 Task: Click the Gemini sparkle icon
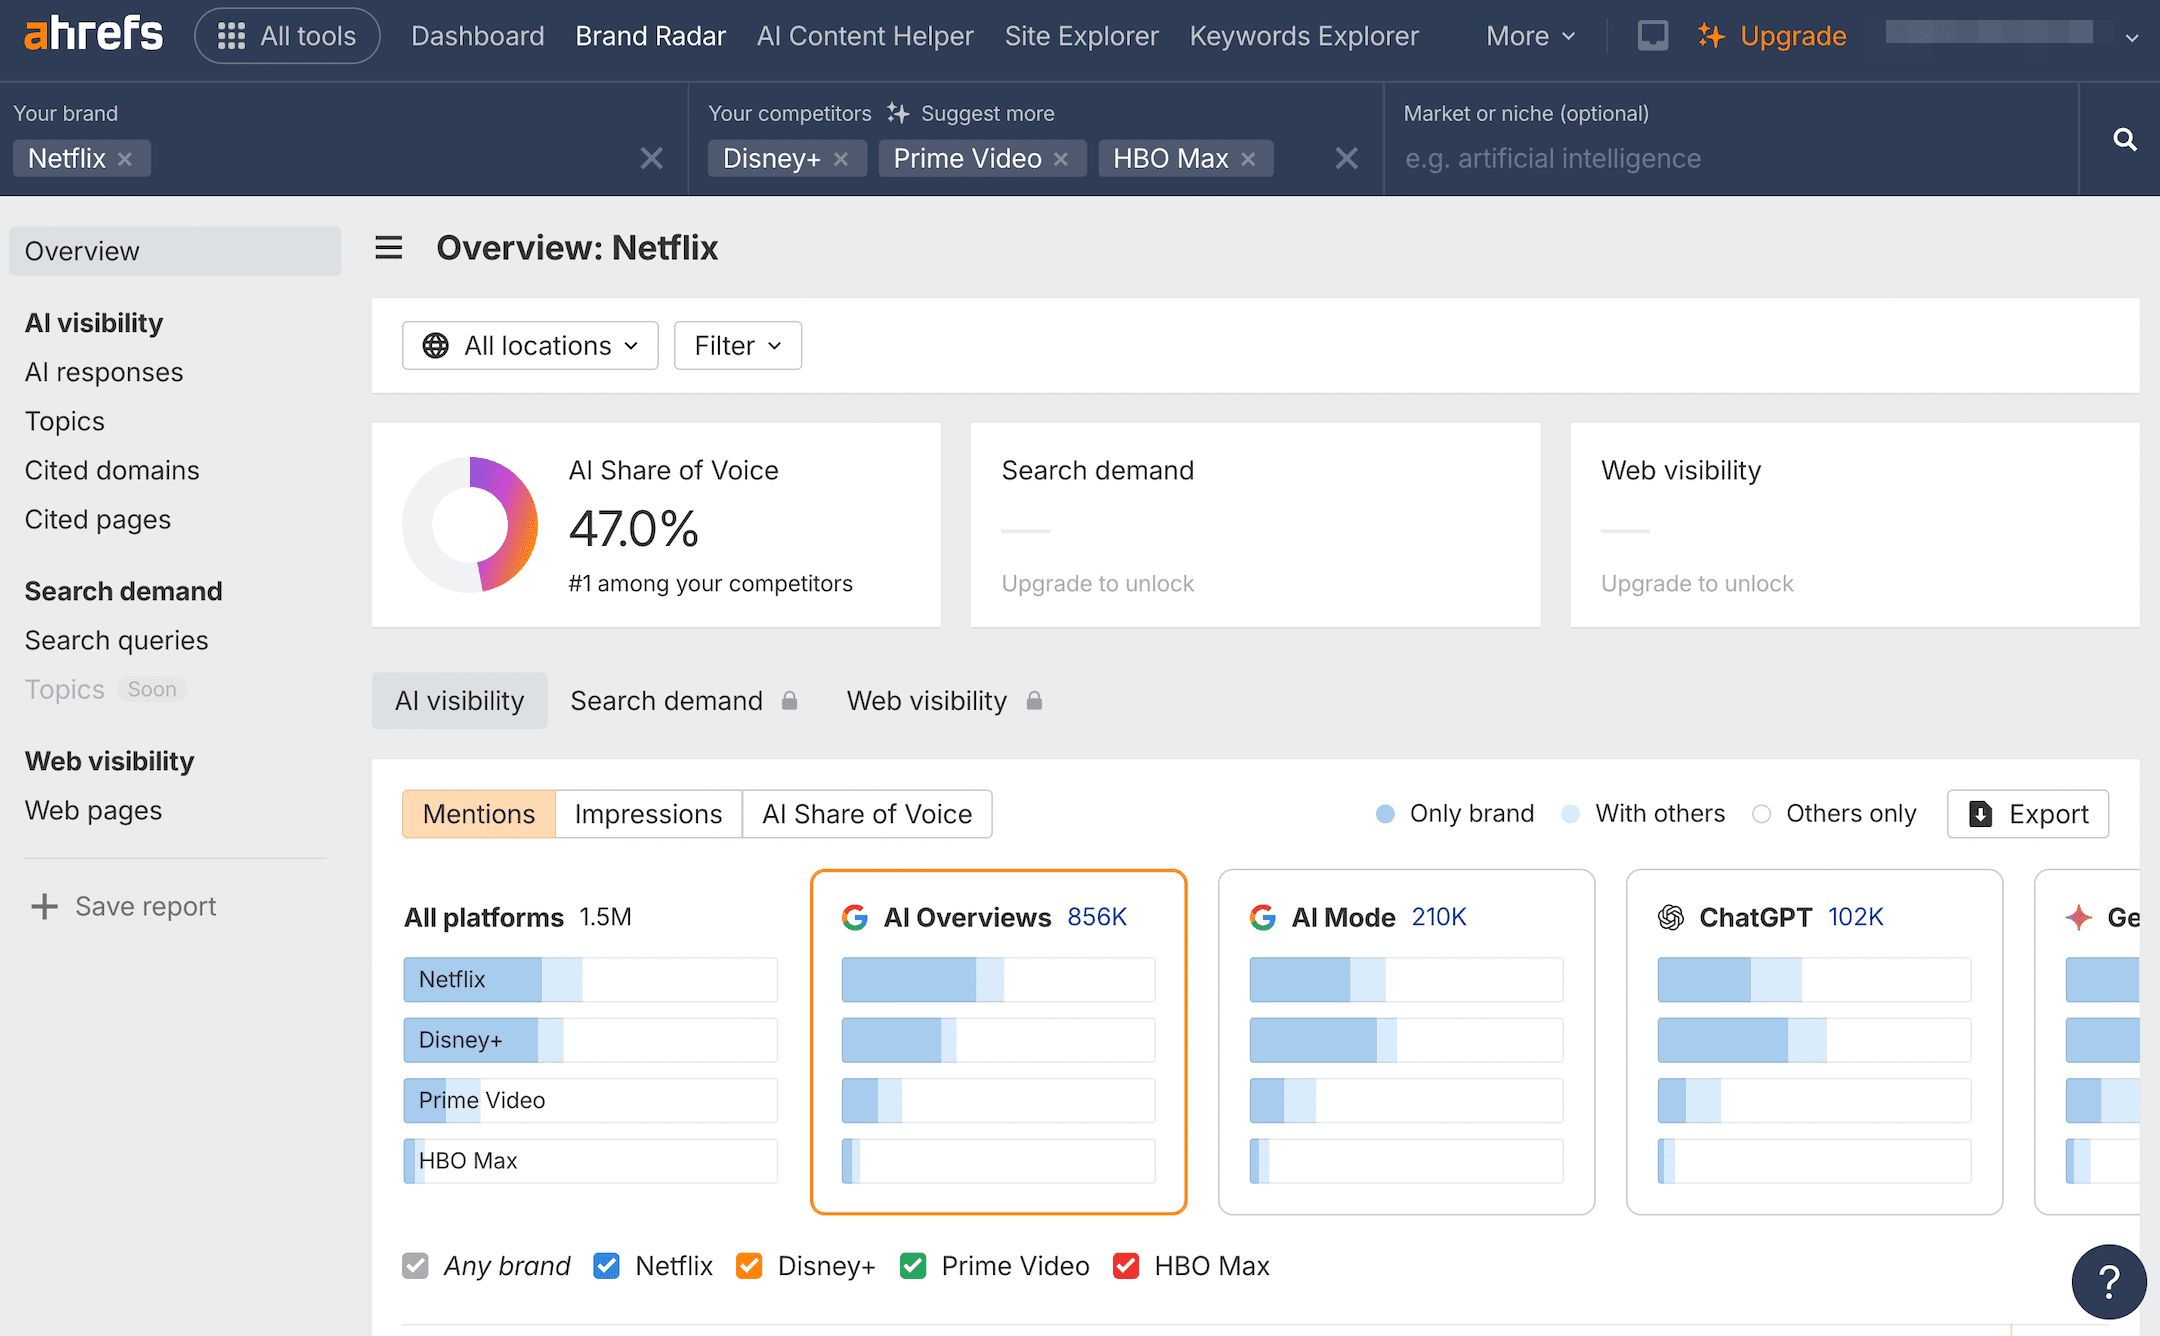2079,917
